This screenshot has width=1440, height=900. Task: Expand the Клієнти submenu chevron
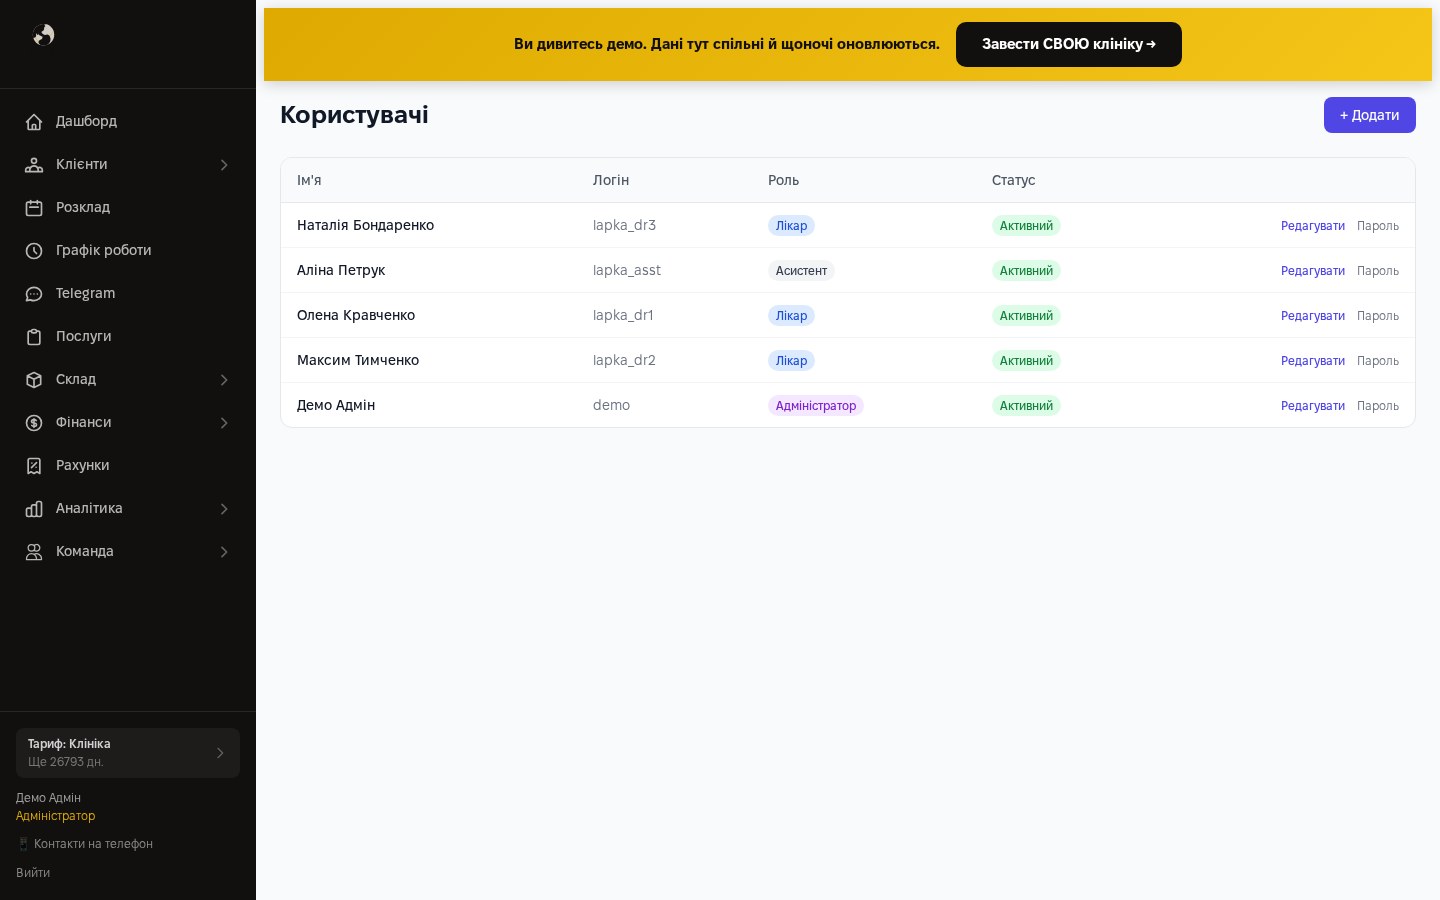point(224,165)
